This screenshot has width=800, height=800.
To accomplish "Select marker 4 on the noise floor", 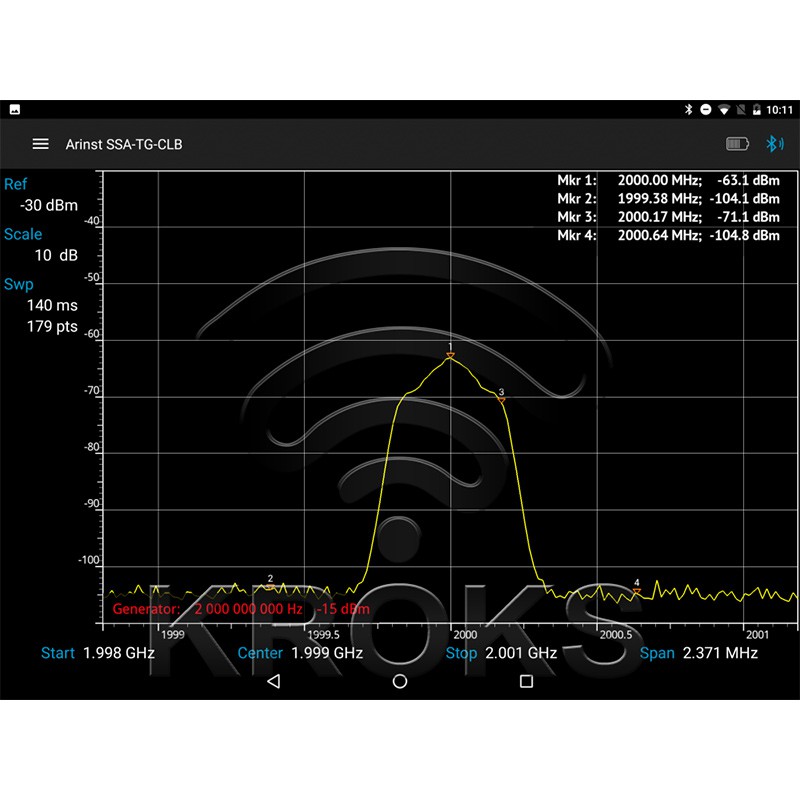I will point(636,590).
